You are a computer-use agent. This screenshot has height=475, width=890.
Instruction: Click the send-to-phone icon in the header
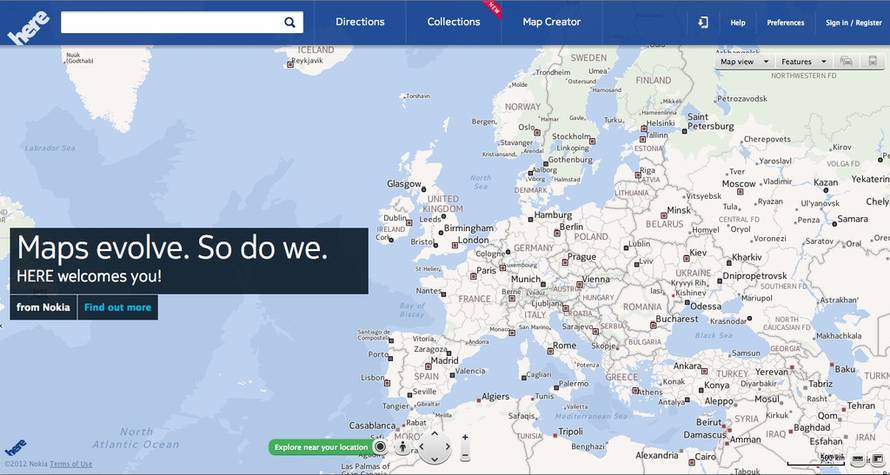(x=703, y=22)
